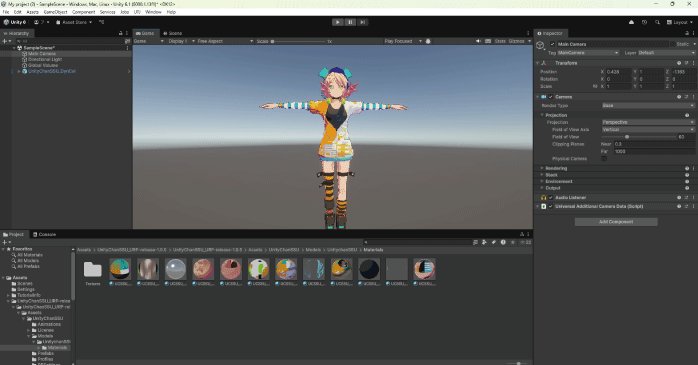Viewport: 698px width, 365px height.
Task: Open the Asset Store dropdown
Action: pos(74,22)
